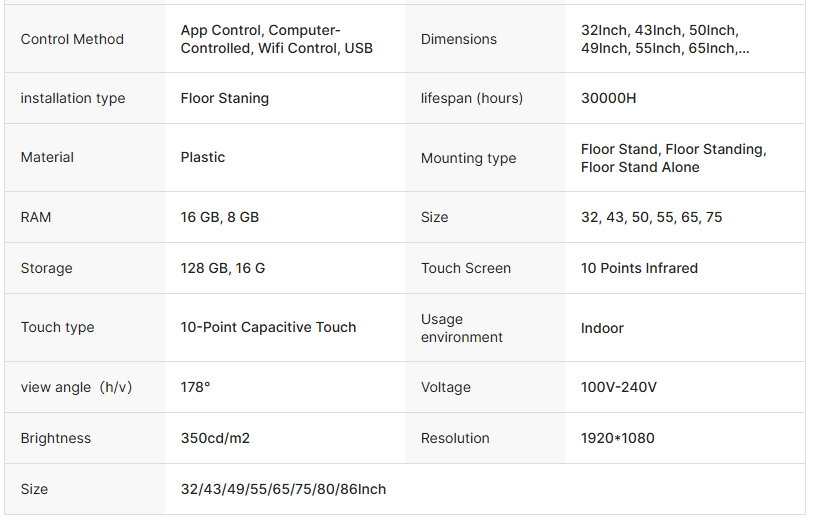Click the "Mounting type" label

468,158
